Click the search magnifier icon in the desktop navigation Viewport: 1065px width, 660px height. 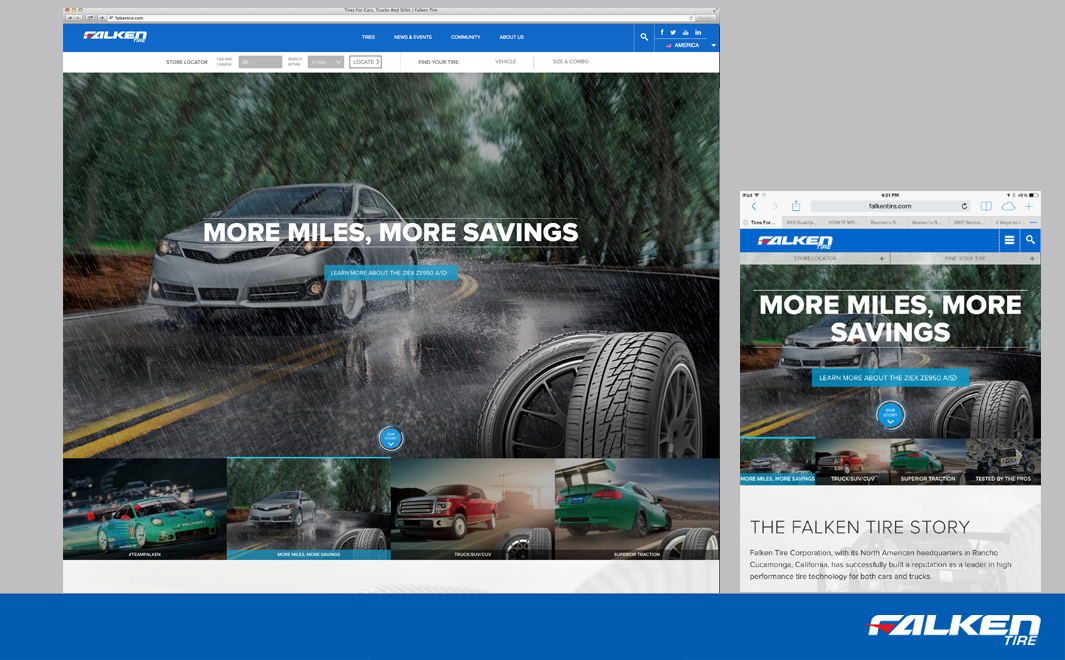pyautogui.click(x=644, y=37)
